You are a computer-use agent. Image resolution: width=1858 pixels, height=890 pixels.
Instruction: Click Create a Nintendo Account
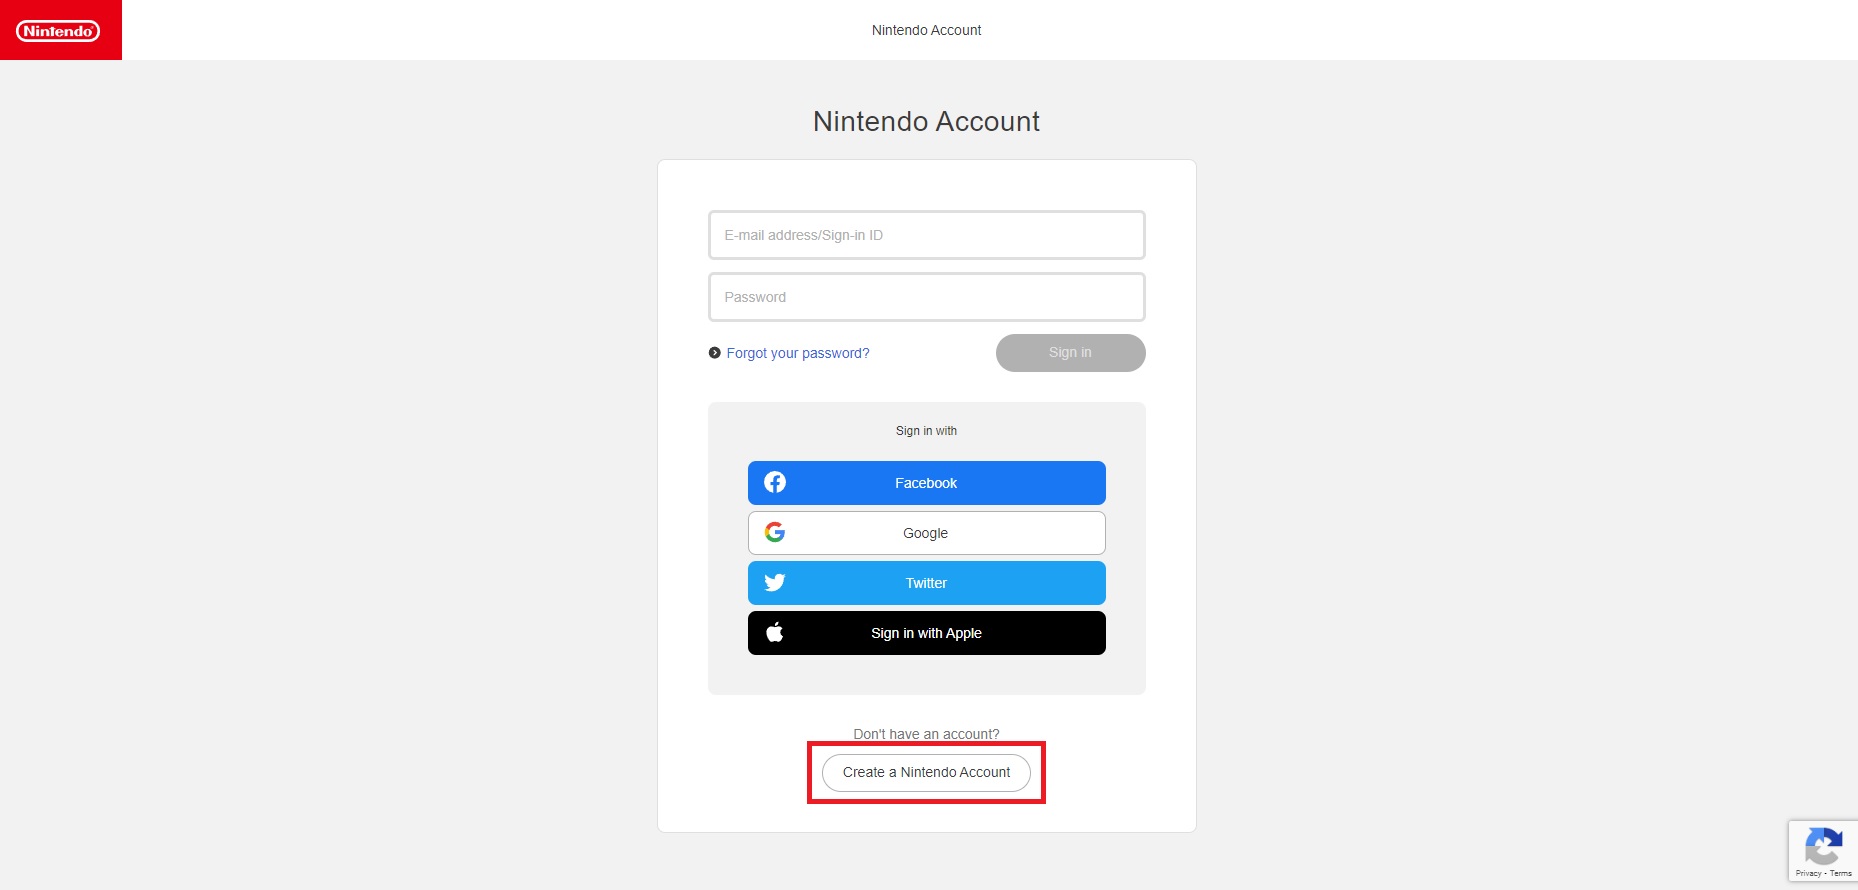click(x=926, y=772)
